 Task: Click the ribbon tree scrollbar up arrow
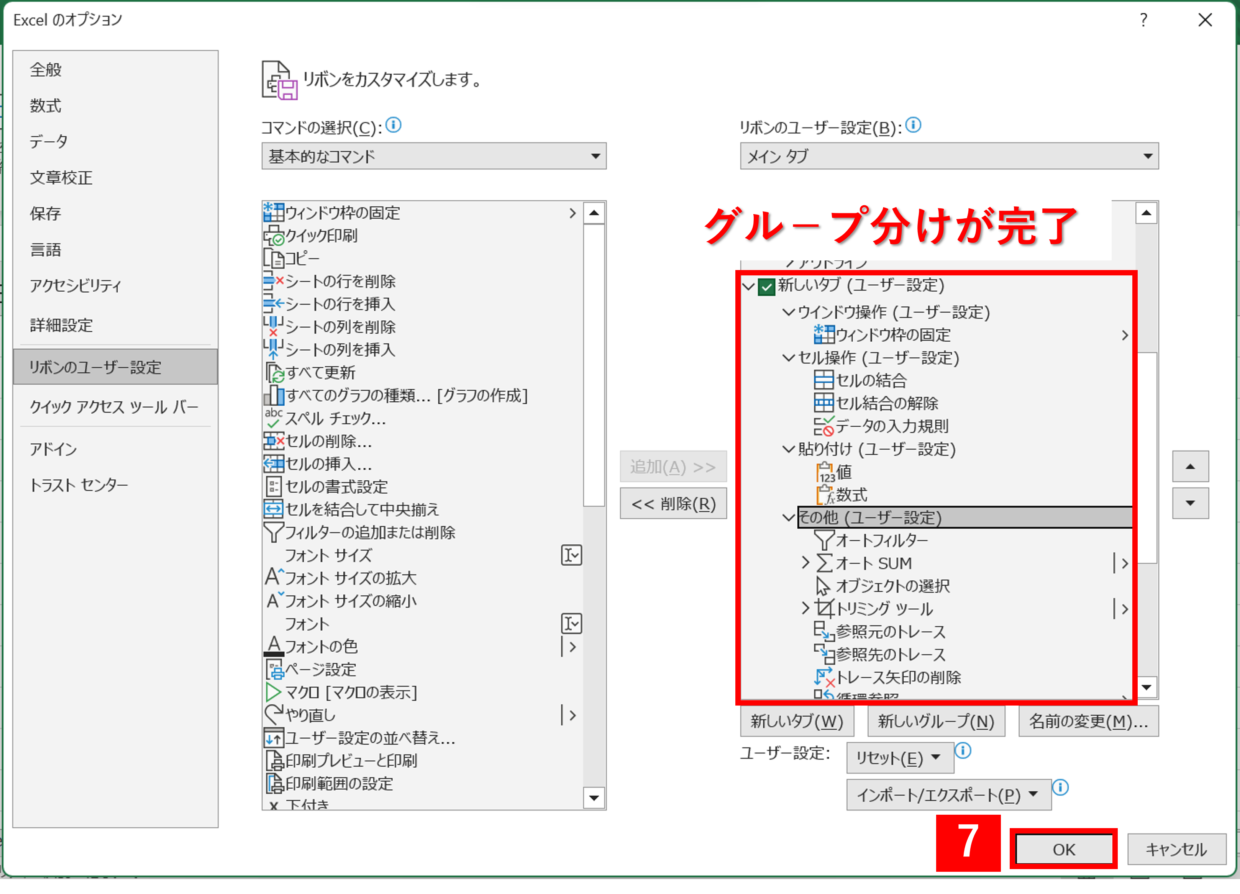pos(1147,212)
